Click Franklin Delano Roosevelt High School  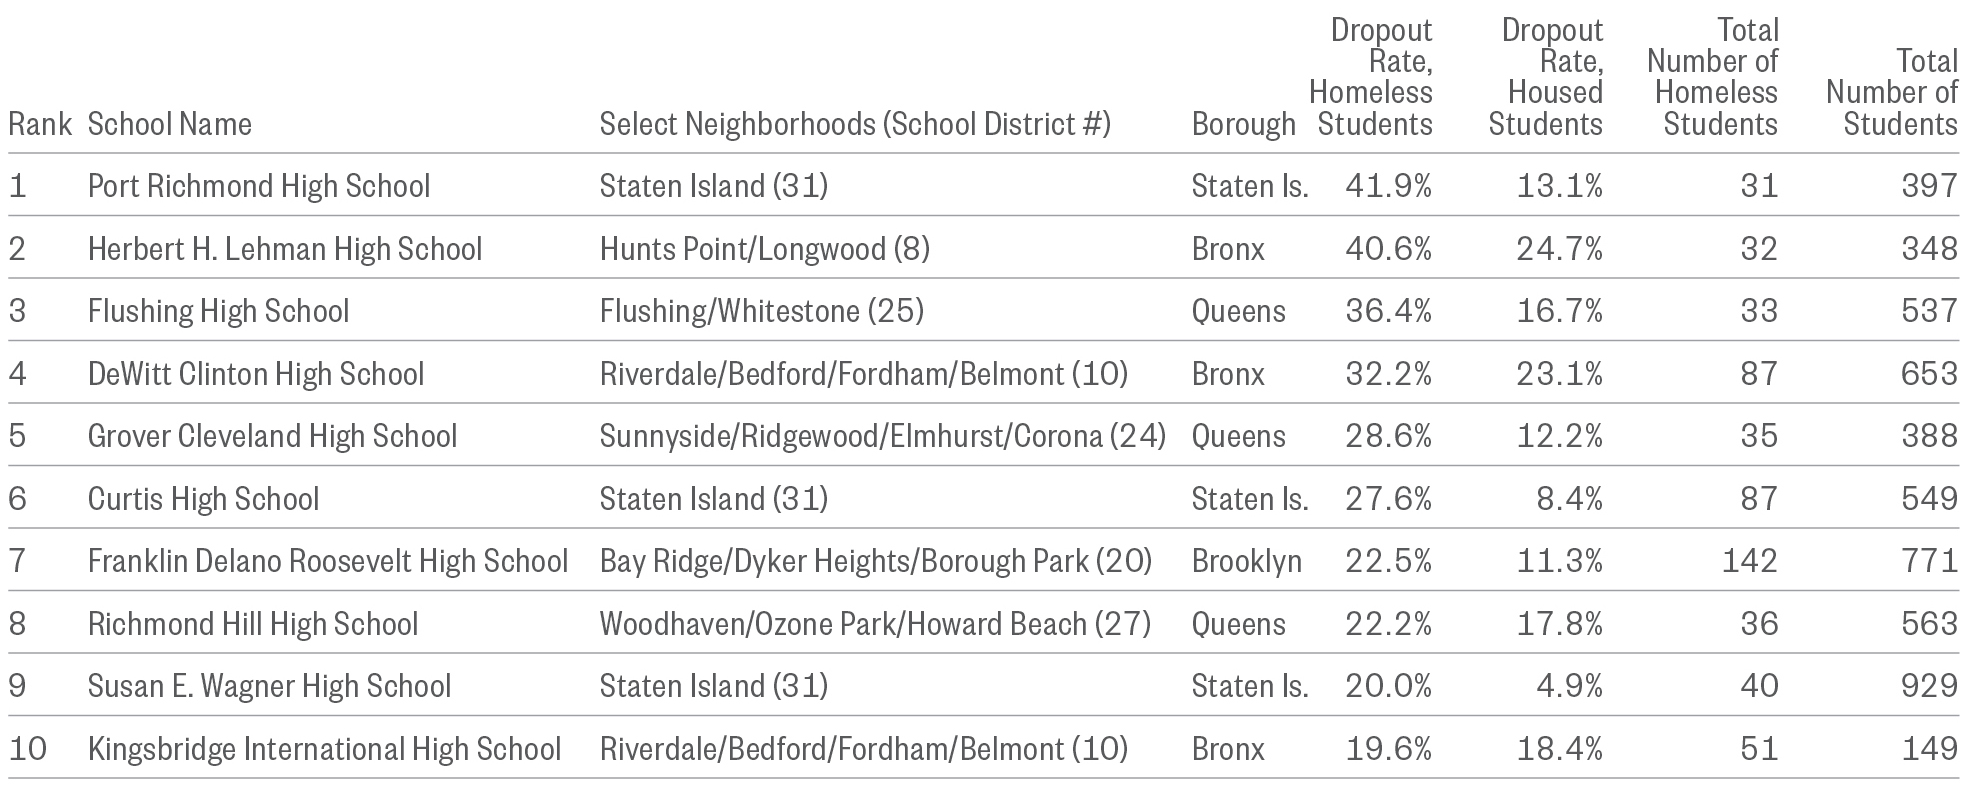click(328, 561)
